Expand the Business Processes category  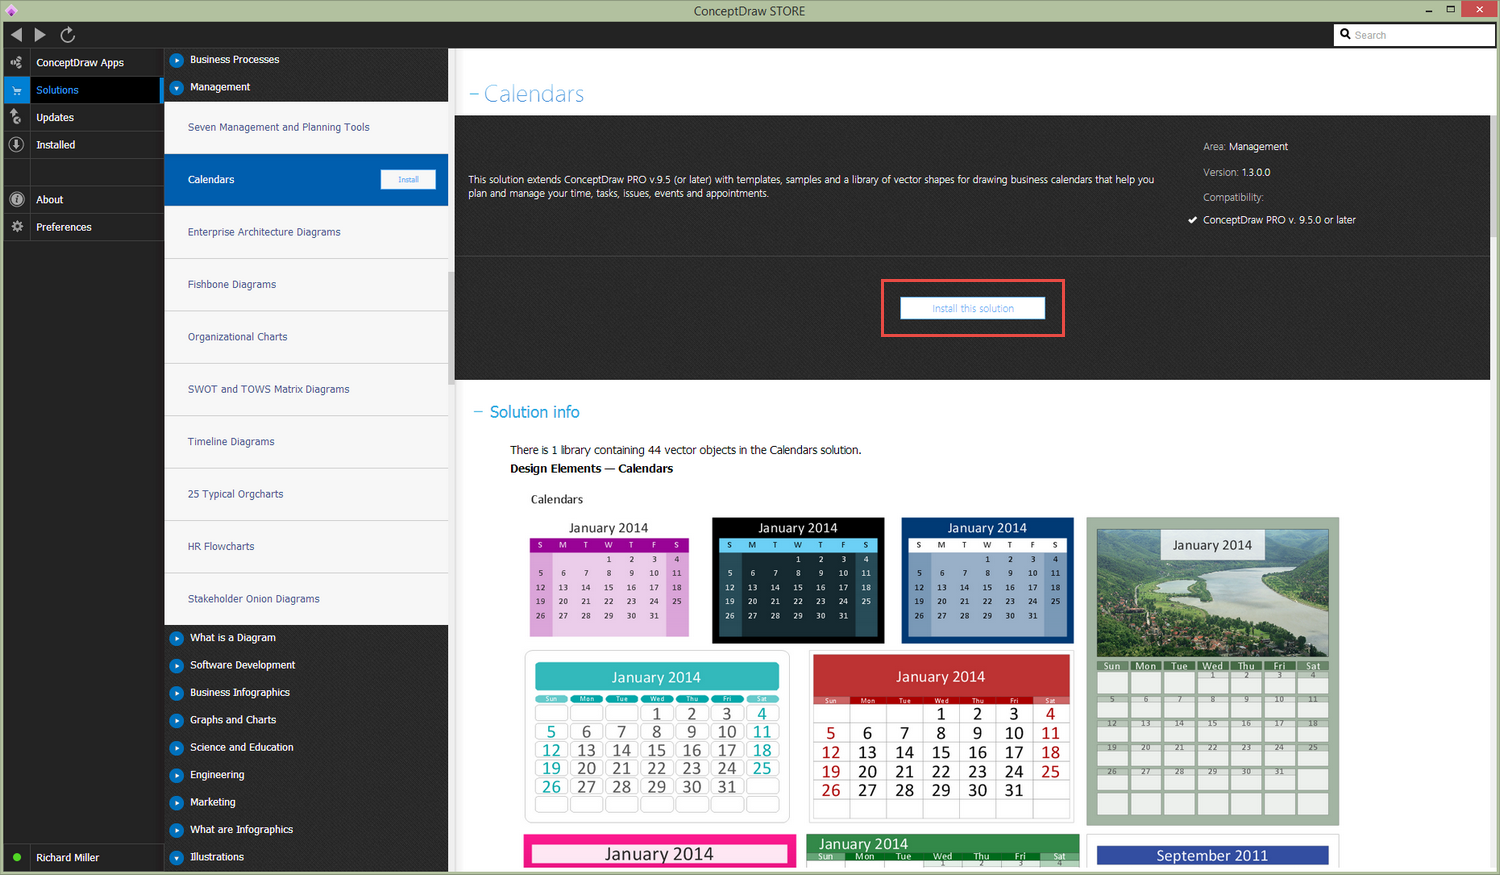(177, 60)
